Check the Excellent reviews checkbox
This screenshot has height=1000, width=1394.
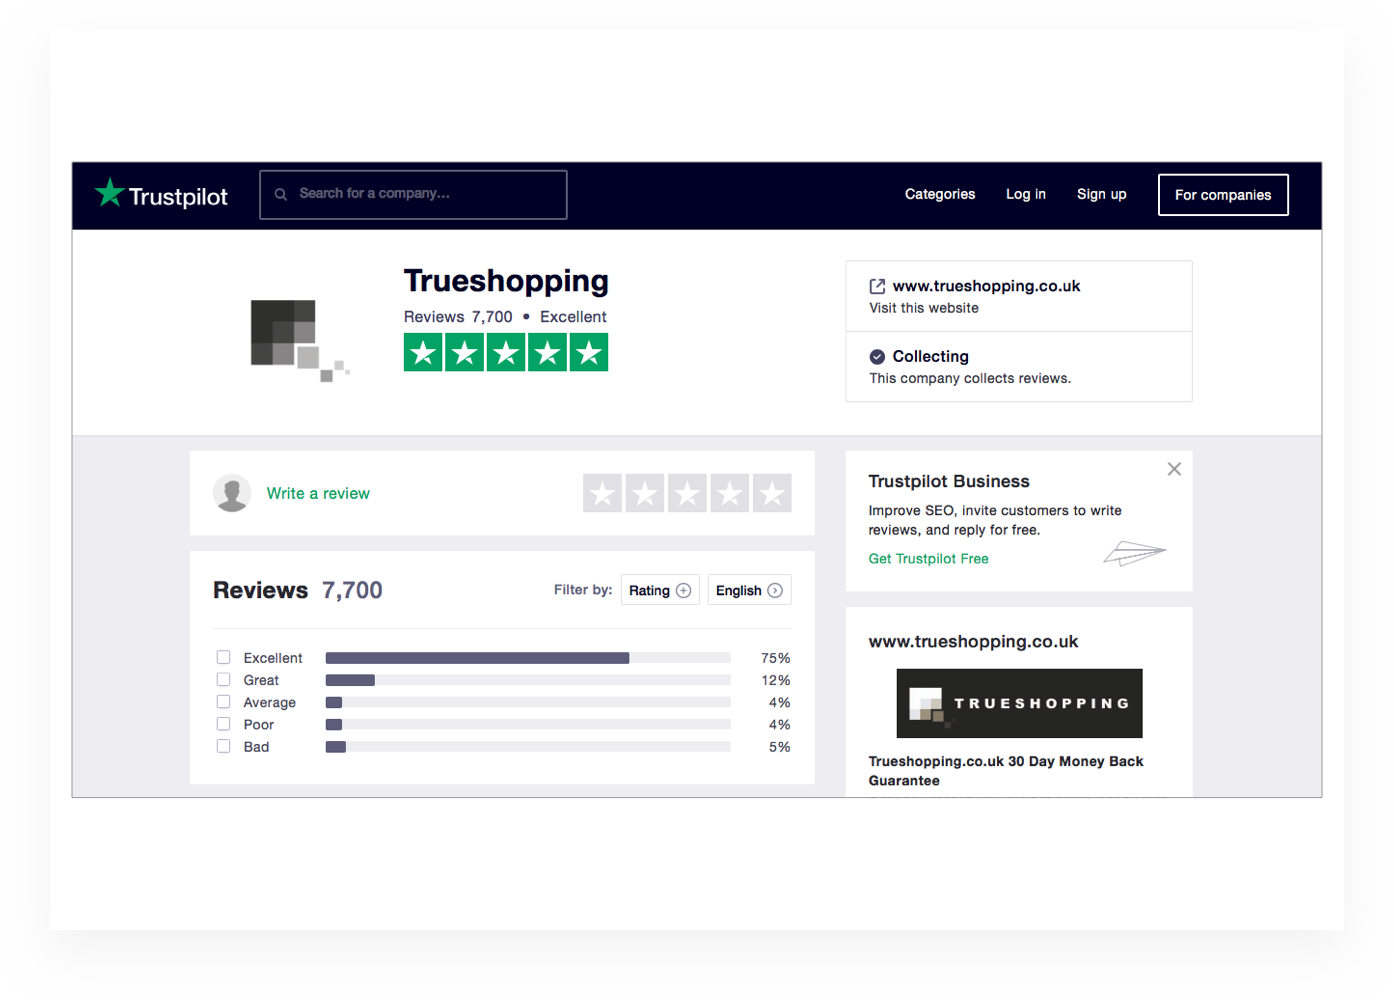pyautogui.click(x=224, y=657)
